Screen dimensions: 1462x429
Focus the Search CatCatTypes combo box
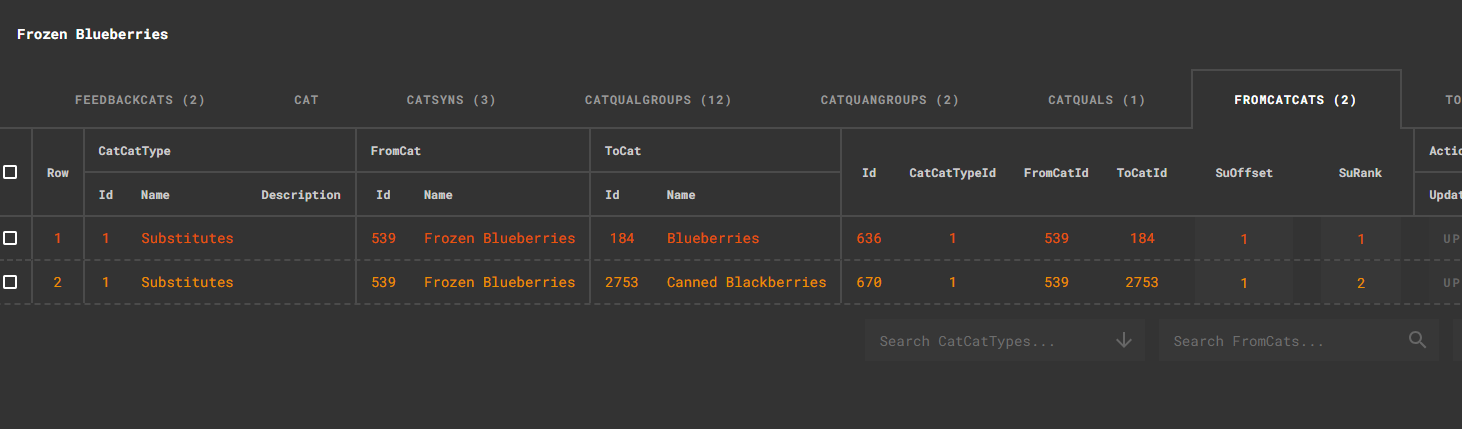point(1005,341)
